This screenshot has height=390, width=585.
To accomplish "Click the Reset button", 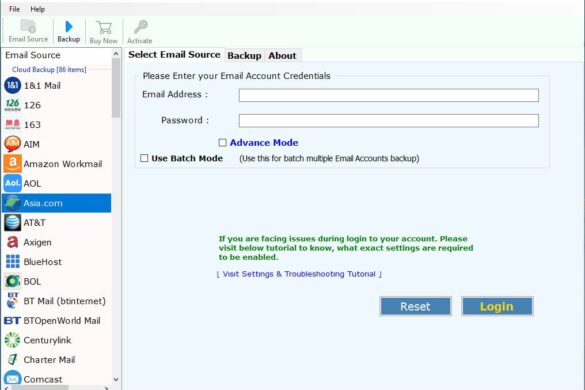I will coord(415,306).
